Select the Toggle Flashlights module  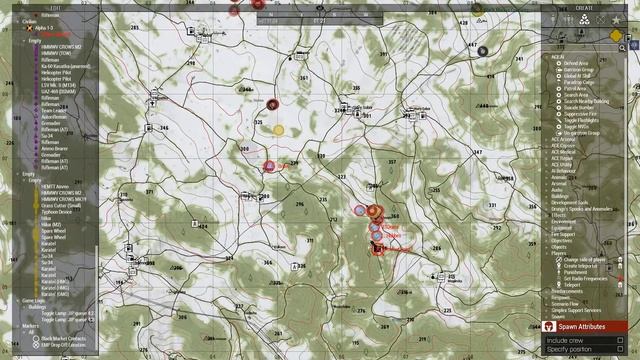(x=581, y=120)
